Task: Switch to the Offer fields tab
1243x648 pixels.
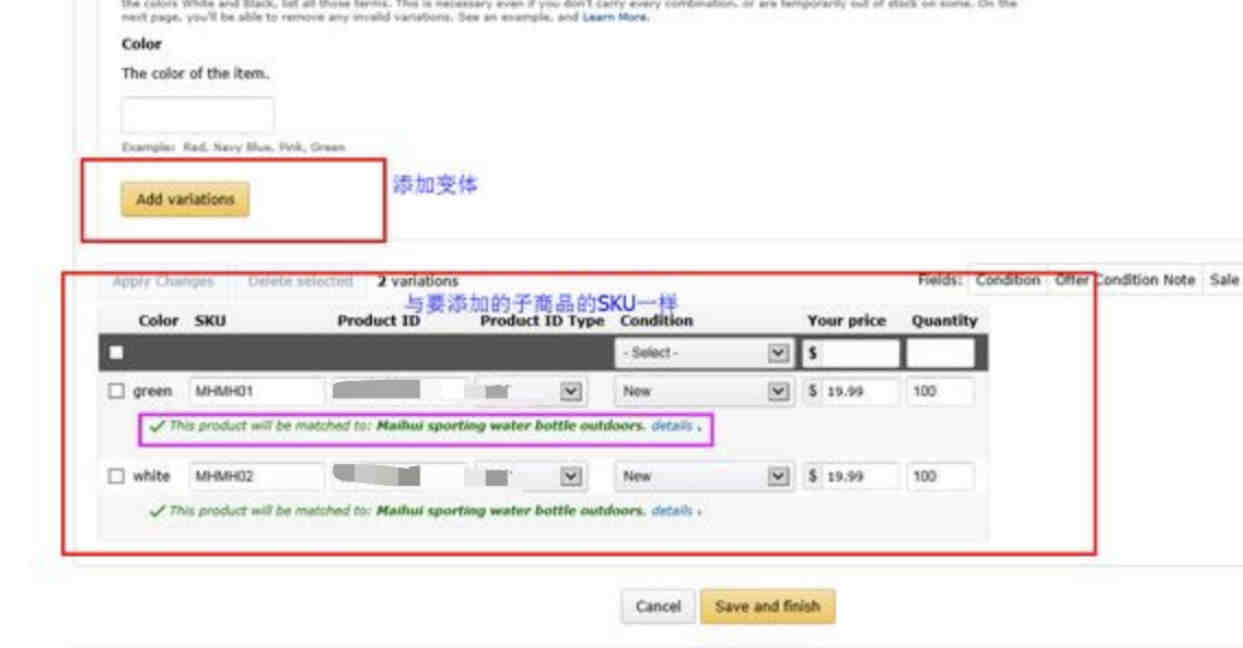Action: (1071, 280)
